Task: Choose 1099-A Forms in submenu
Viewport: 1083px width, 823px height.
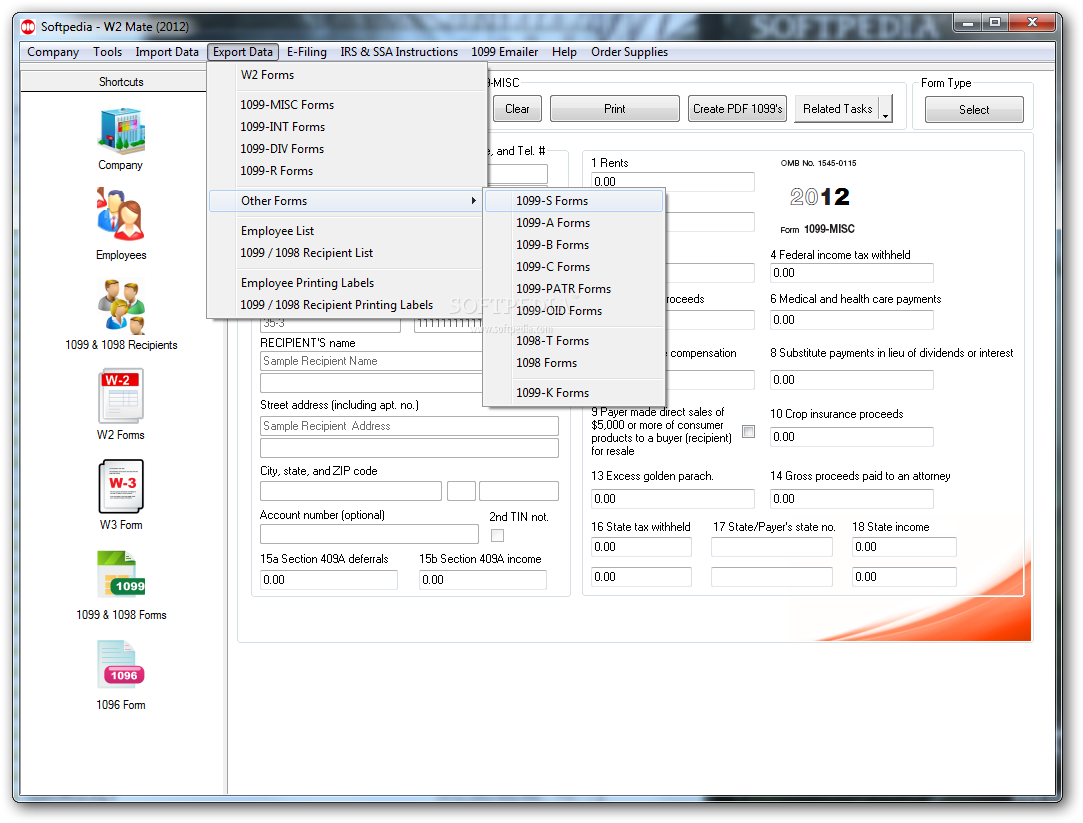Action: pyautogui.click(x=574, y=223)
